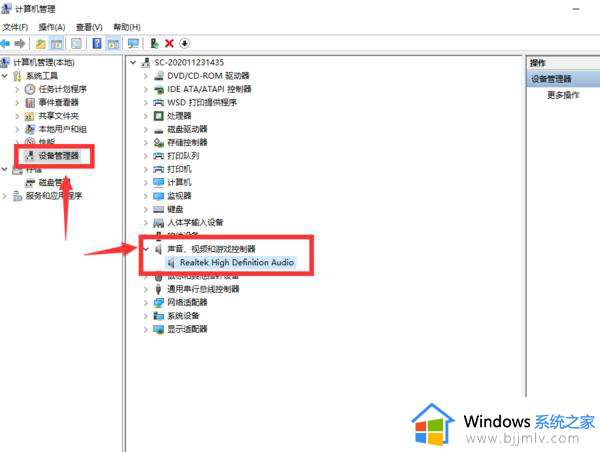The height and width of the screenshot is (452, 600).
Task: Select Realtek High Definition Audio device
Action: click(x=236, y=262)
